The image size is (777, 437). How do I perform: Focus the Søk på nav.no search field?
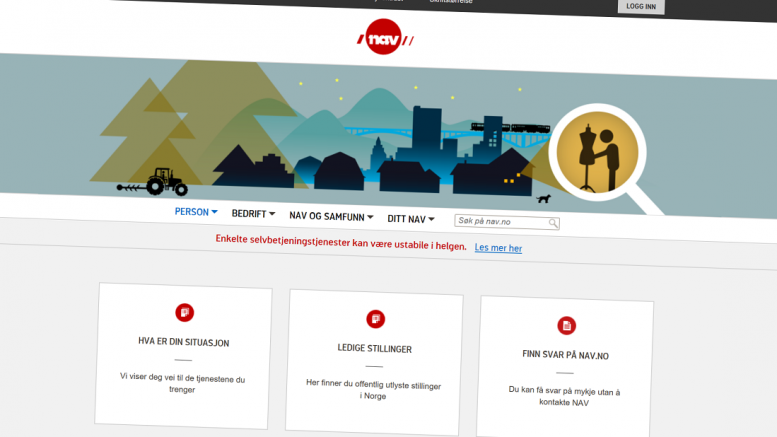[507, 222]
